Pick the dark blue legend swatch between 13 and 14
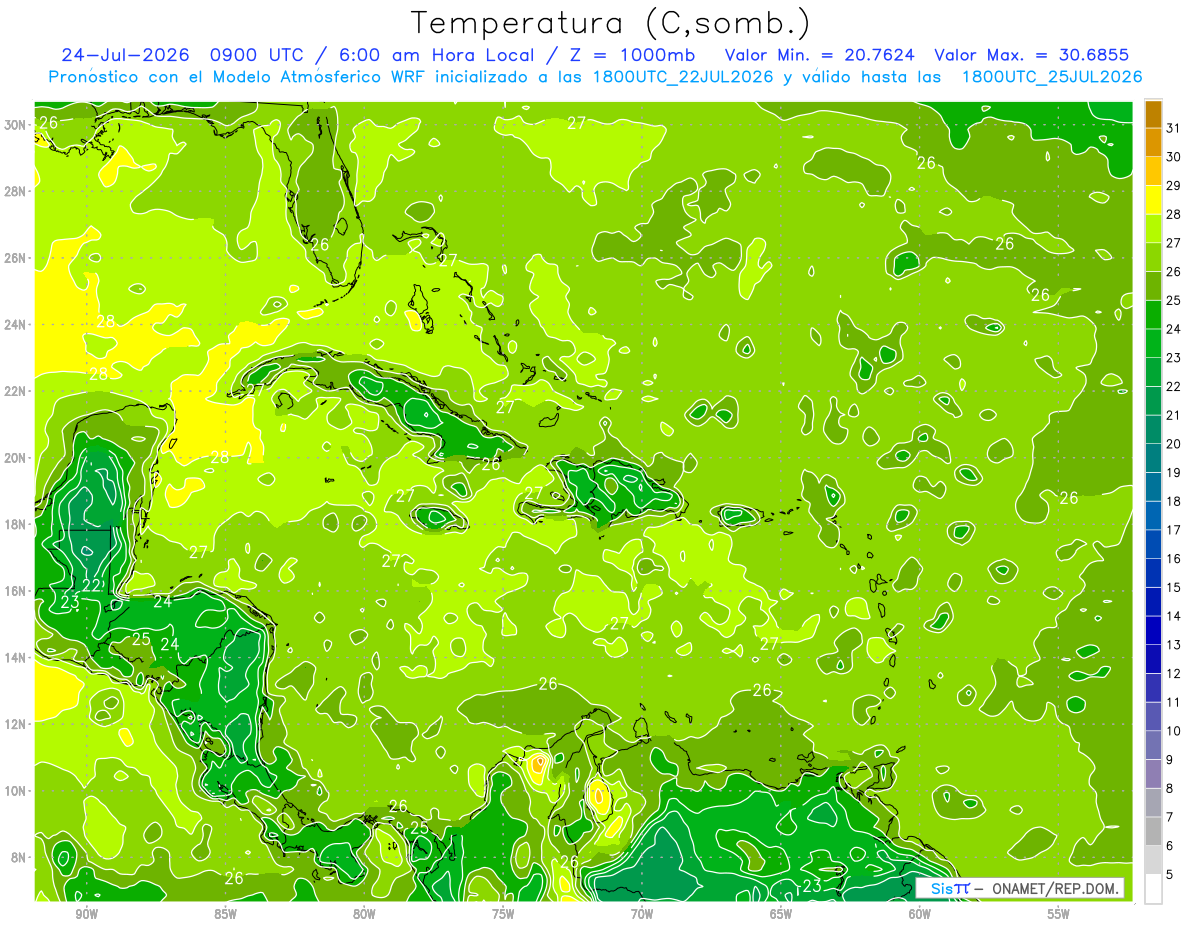Screen dimensions: 1200x927 click(1153, 630)
